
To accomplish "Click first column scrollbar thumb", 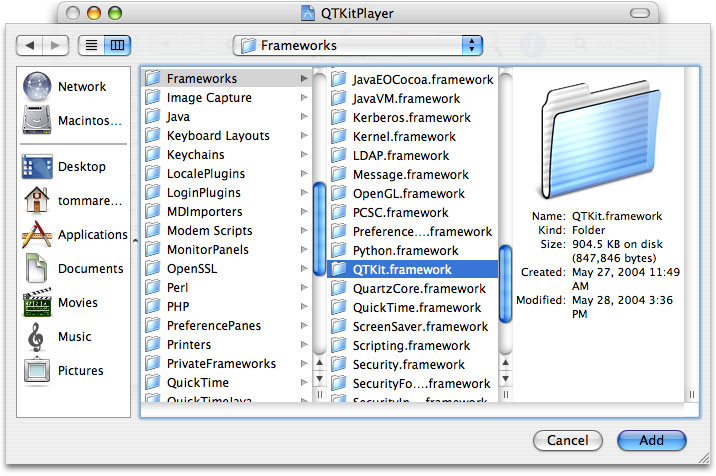I will point(320,229).
